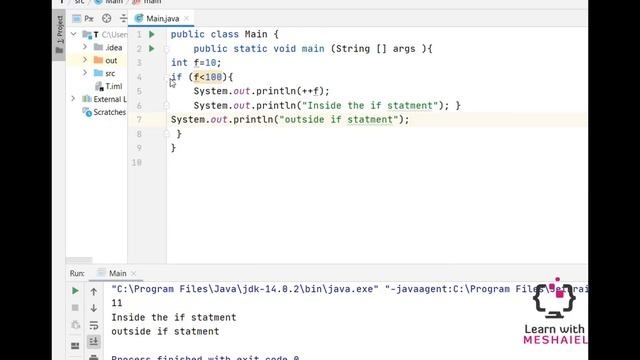Toggle scroll to end in Run console
This screenshot has width=640, height=360.
point(94,341)
